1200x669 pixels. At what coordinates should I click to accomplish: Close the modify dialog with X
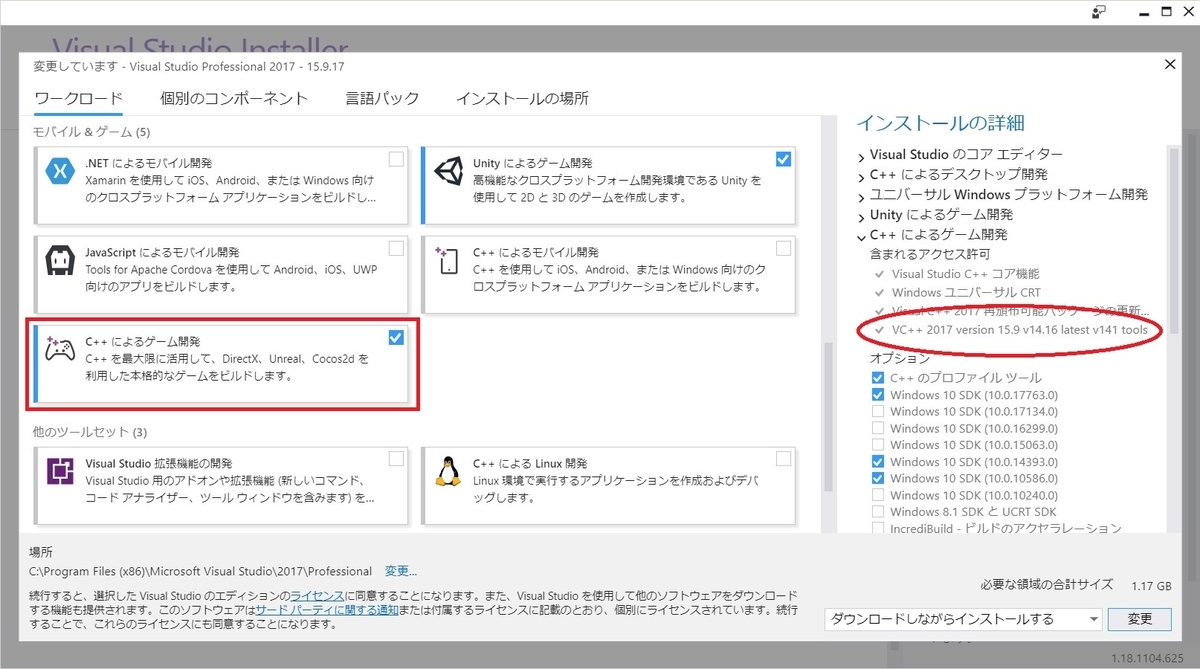pyautogui.click(x=1170, y=64)
